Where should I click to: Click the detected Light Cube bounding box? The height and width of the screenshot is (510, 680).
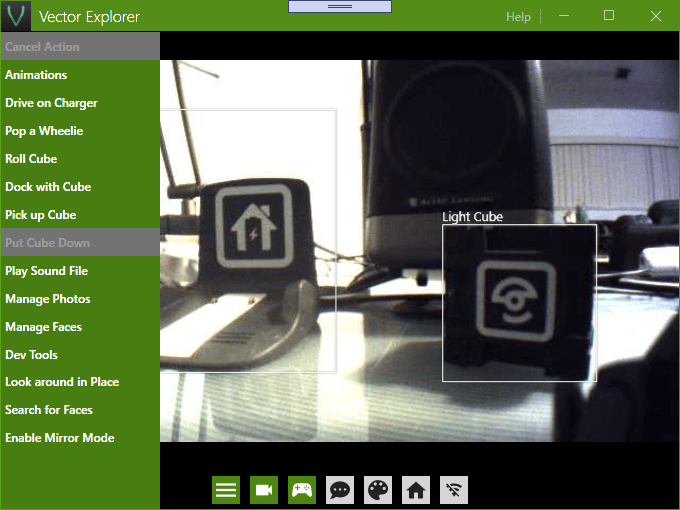coord(519,303)
